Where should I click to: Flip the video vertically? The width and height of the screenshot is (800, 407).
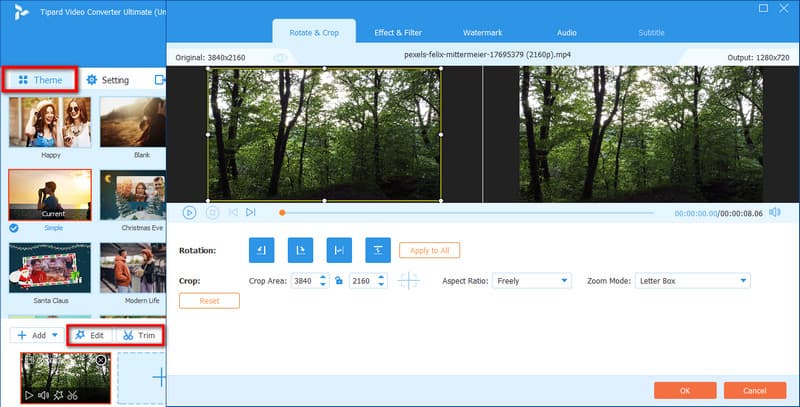click(378, 250)
